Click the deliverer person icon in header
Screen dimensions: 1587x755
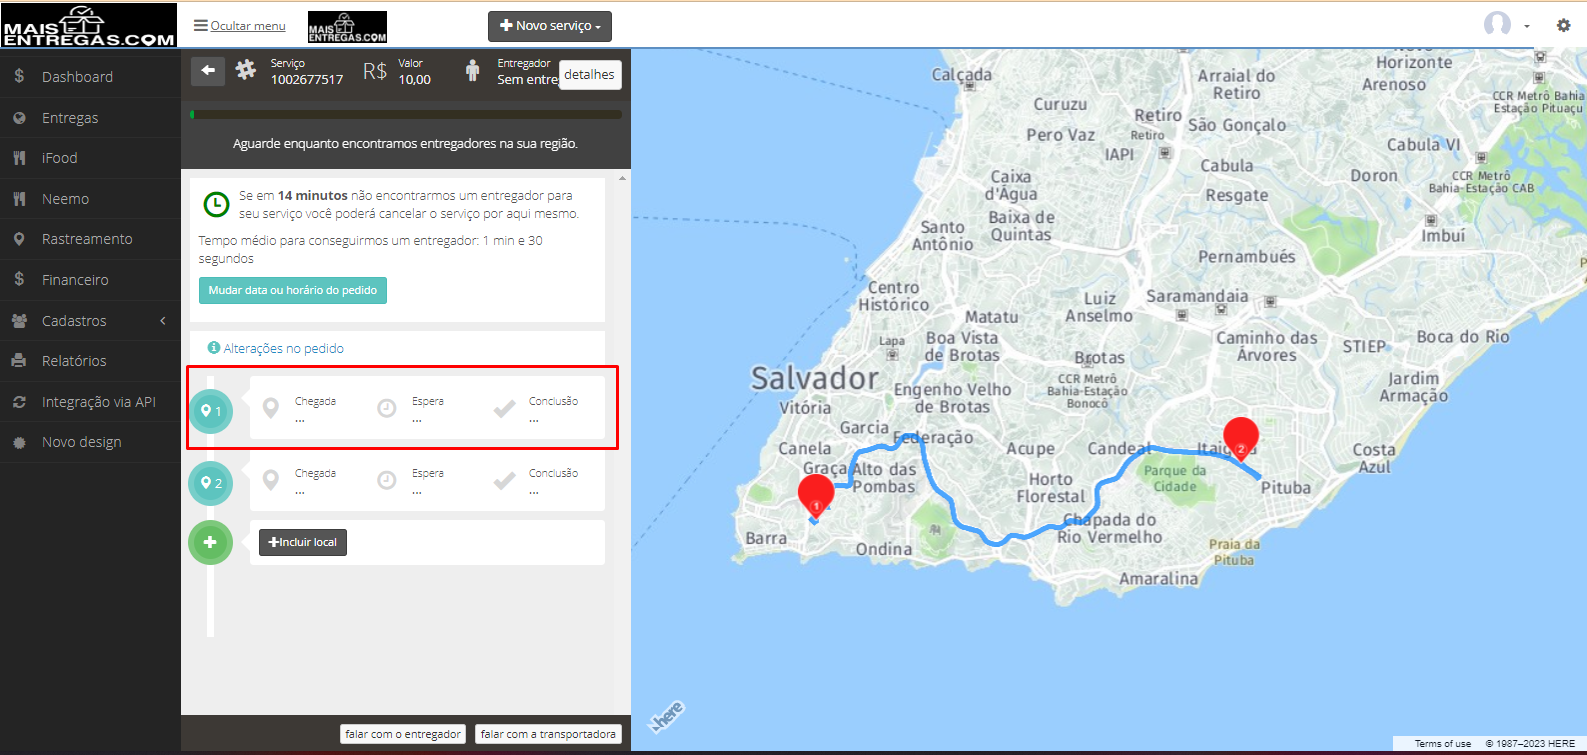point(473,71)
